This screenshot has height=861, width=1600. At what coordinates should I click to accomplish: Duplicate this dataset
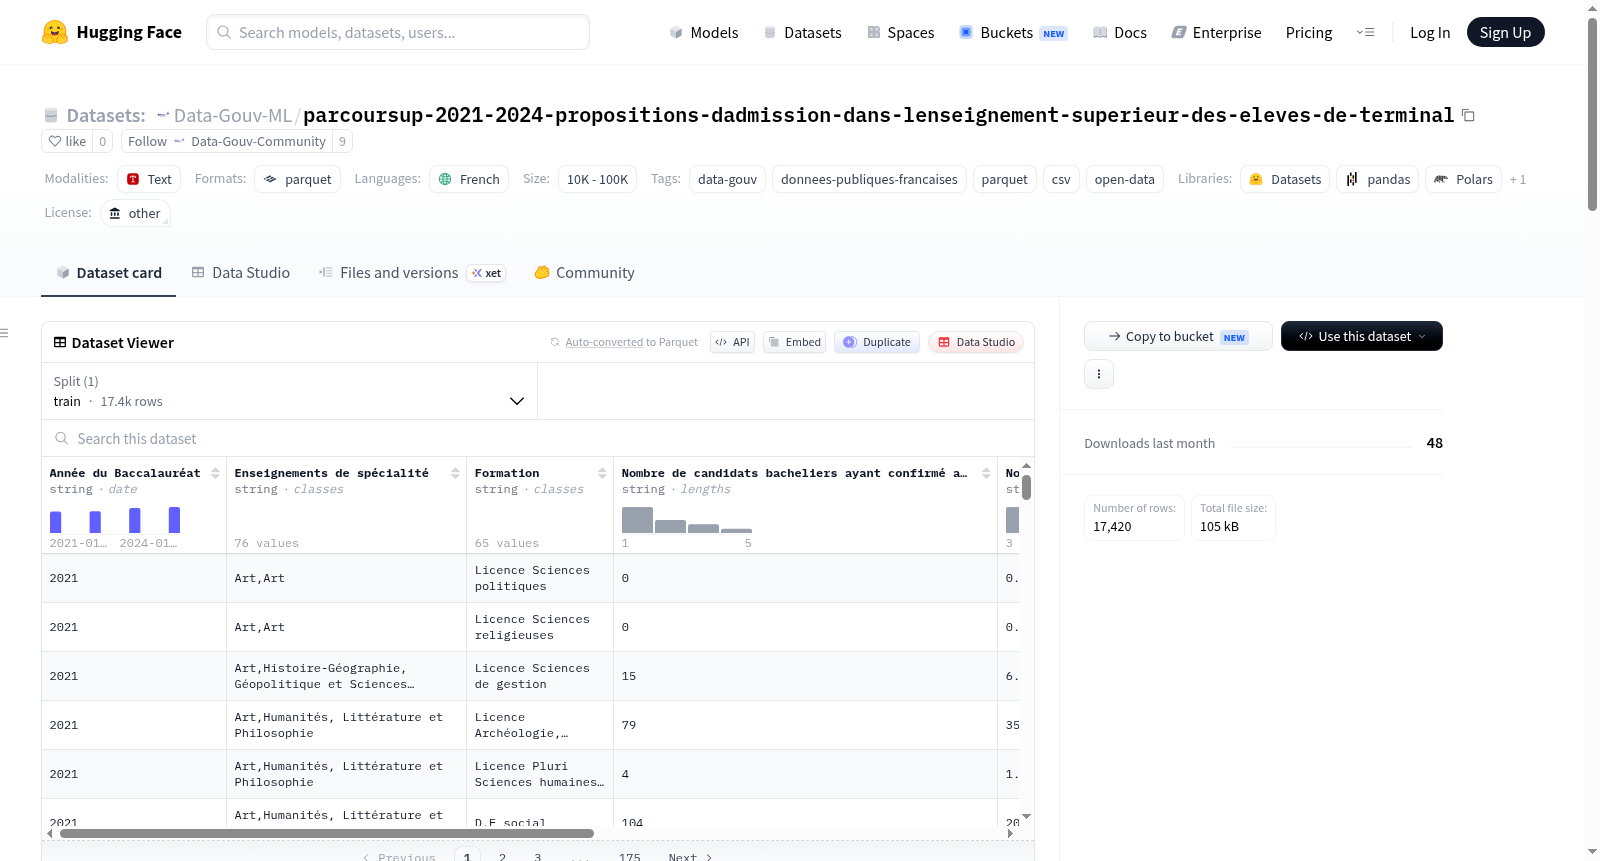877,342
